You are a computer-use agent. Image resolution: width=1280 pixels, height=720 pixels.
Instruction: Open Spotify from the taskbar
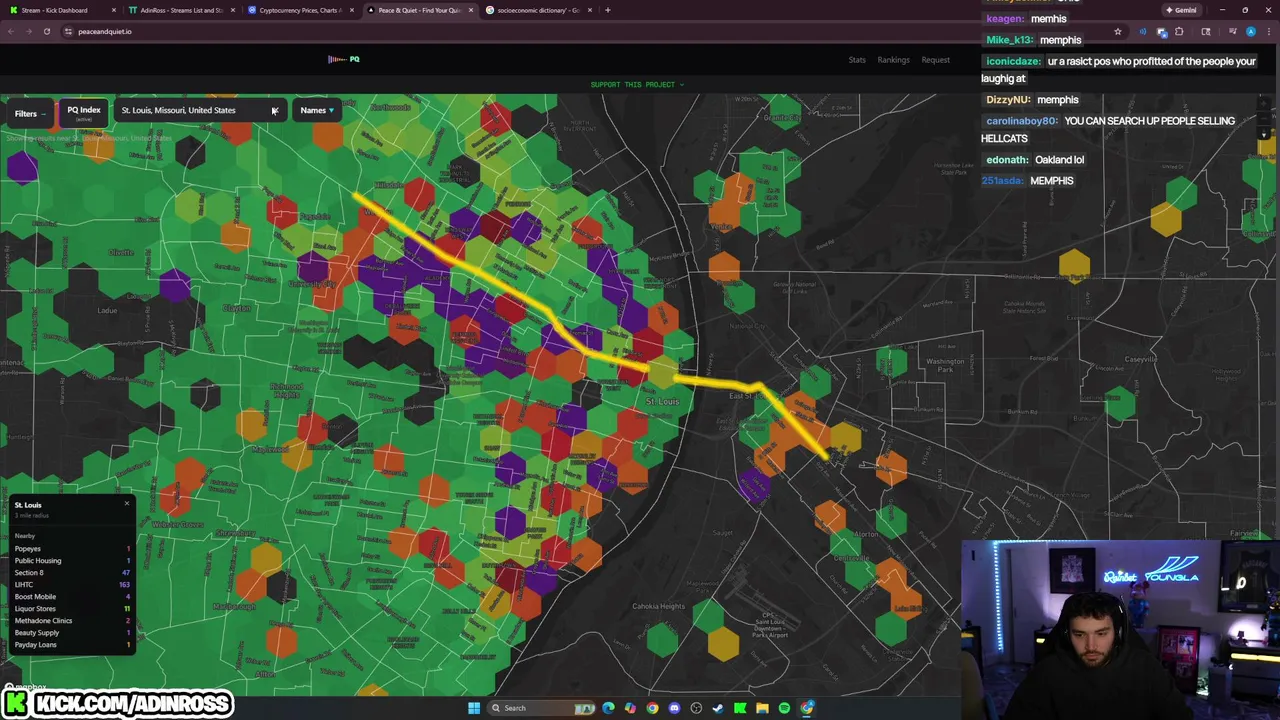coord(784,708)
